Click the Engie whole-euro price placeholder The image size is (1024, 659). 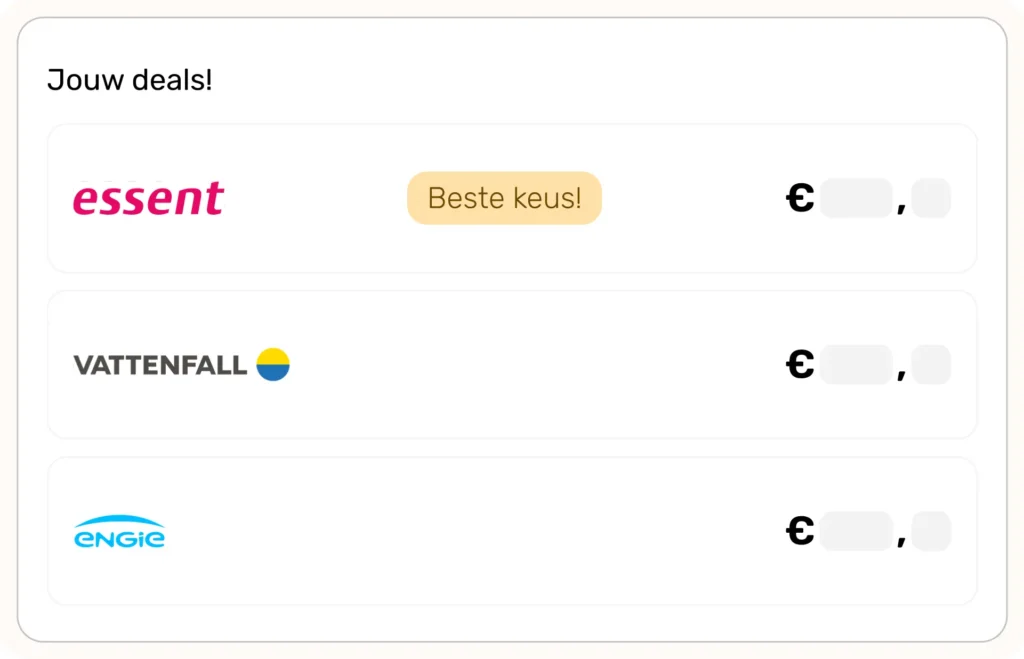pyautogui.click(x=856, y=531)
